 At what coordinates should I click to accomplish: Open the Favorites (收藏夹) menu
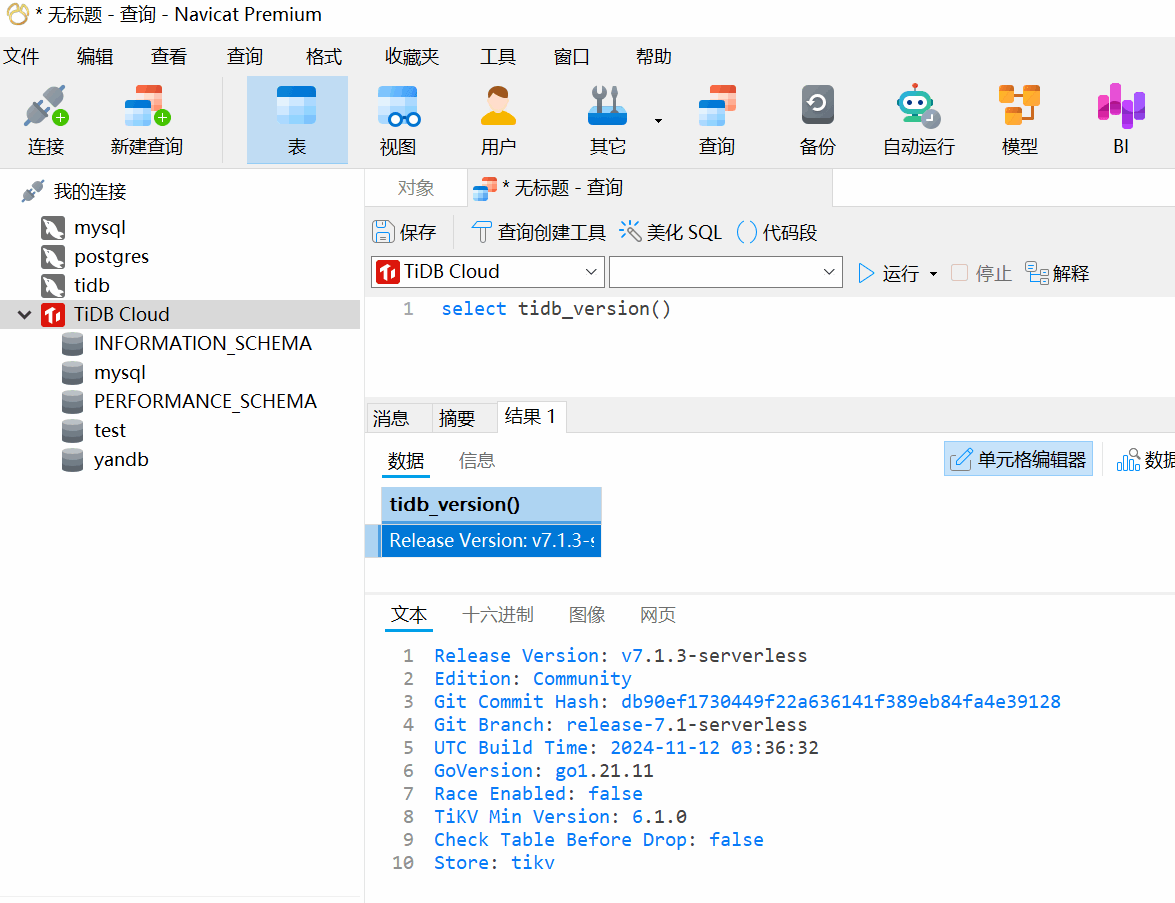[411, 57]
